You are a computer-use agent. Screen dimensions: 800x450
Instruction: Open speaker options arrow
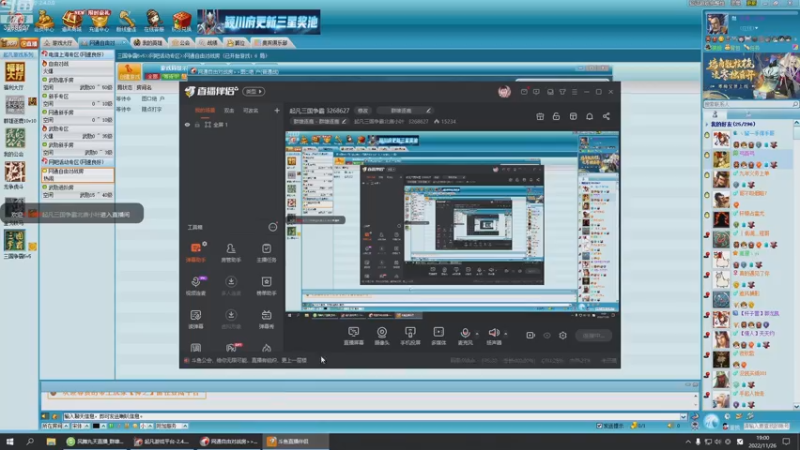coord(506,334)
